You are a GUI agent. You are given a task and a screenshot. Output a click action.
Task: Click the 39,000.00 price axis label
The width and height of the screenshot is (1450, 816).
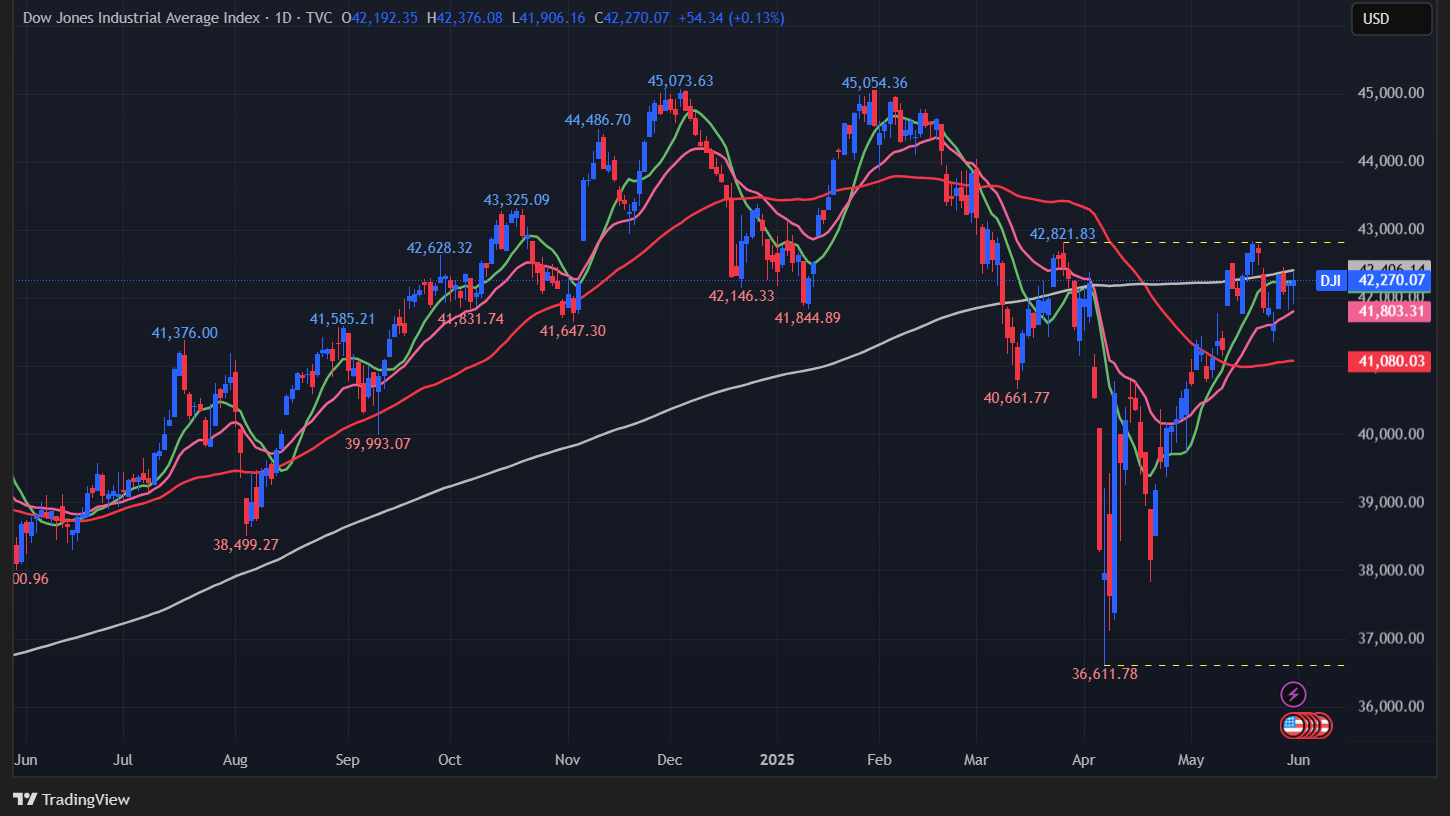point(1390,502)
